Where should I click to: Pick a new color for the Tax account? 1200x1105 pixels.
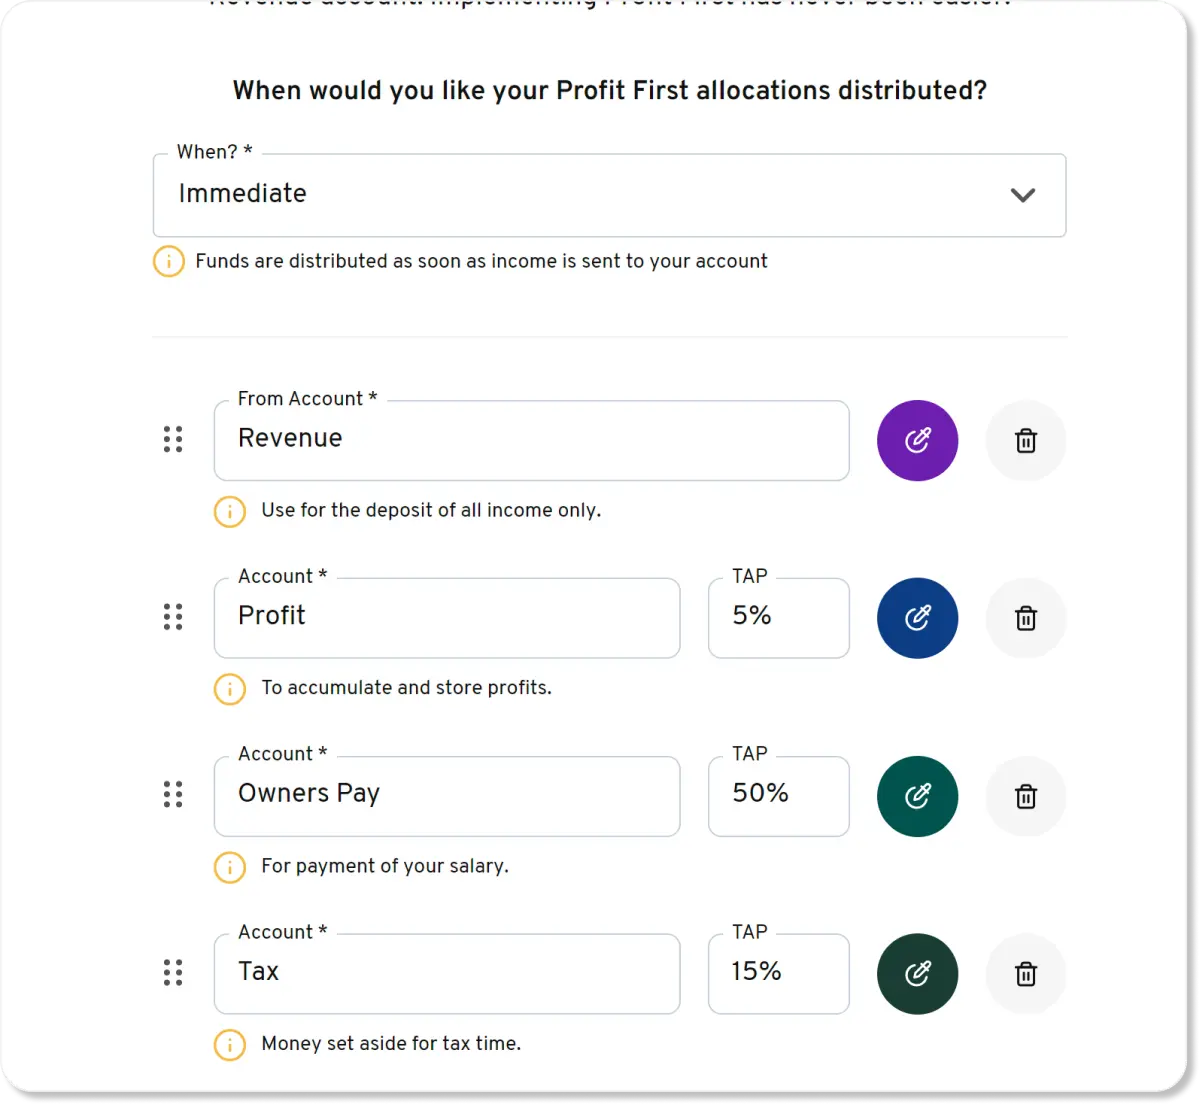pyautogui.click(x=917, y=973)
